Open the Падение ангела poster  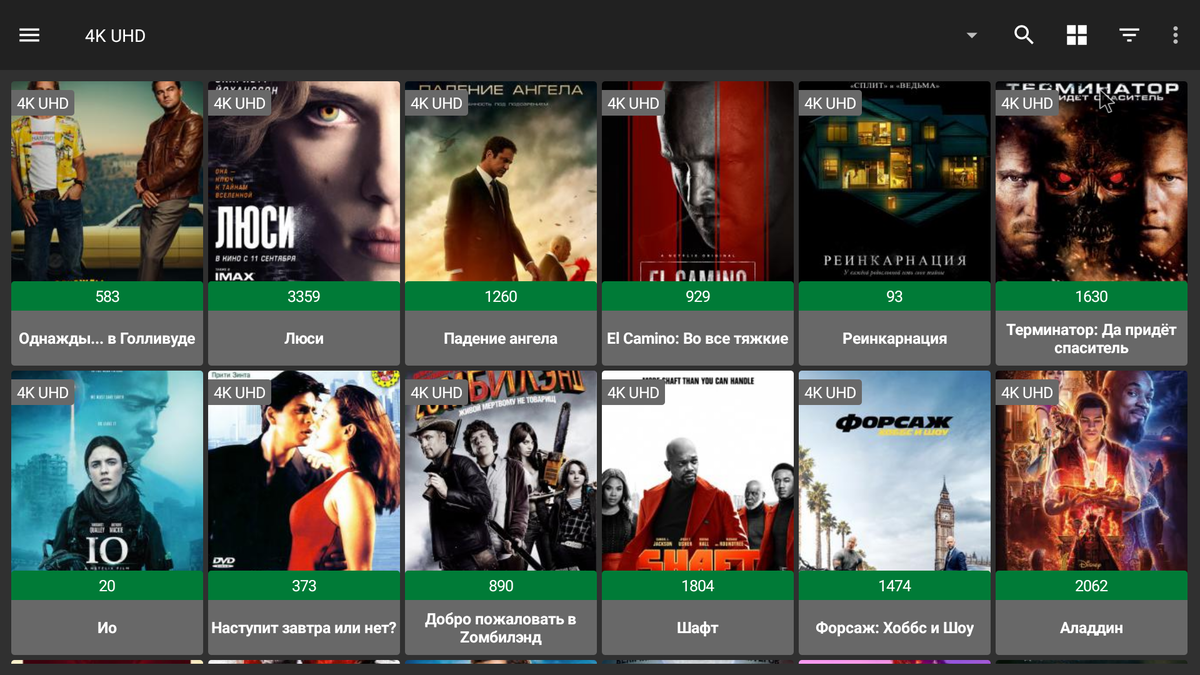[501, 182]
